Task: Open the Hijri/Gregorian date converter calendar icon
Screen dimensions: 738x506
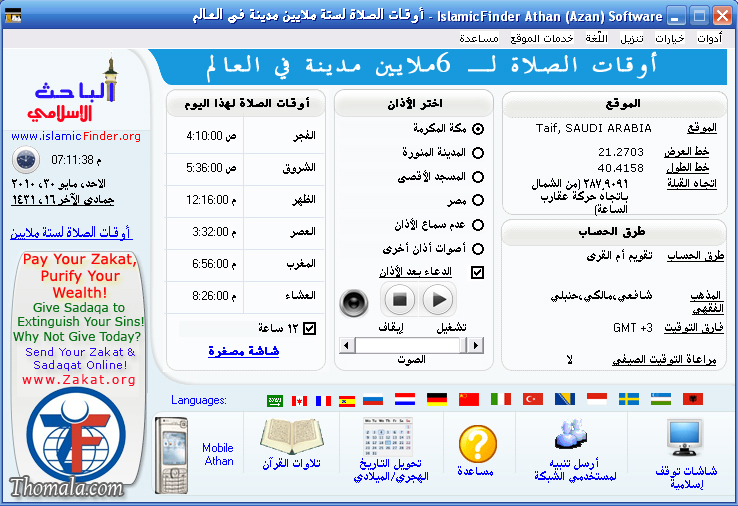Action: [388, 436]
